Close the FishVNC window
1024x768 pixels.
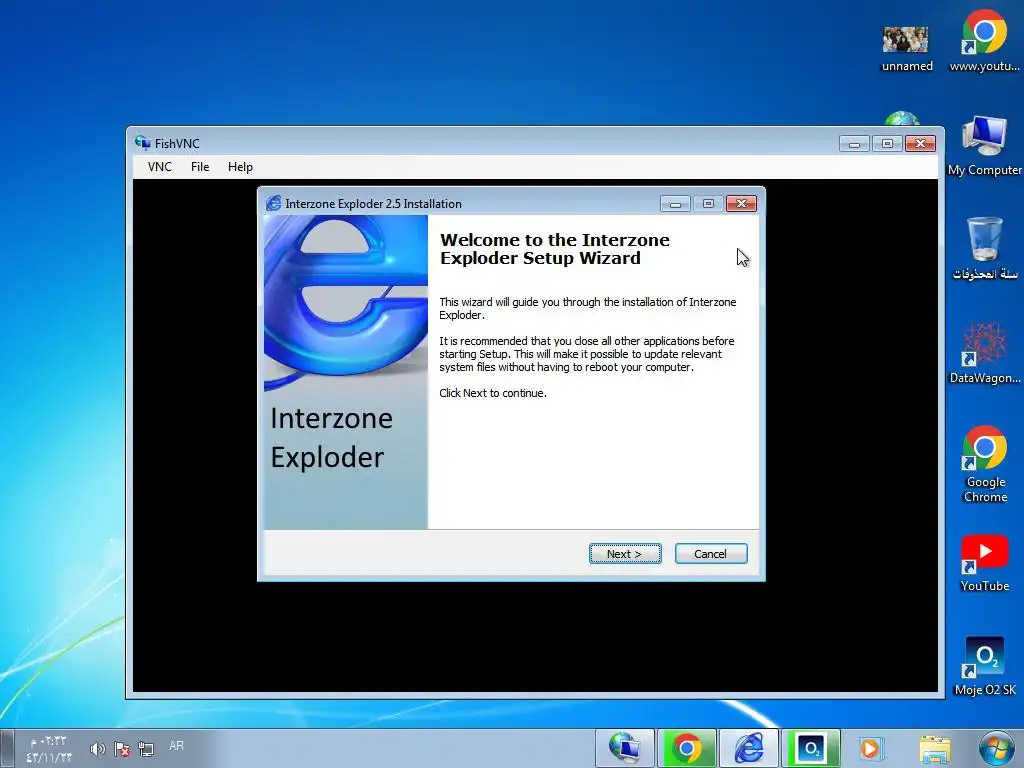pos(920,143)
